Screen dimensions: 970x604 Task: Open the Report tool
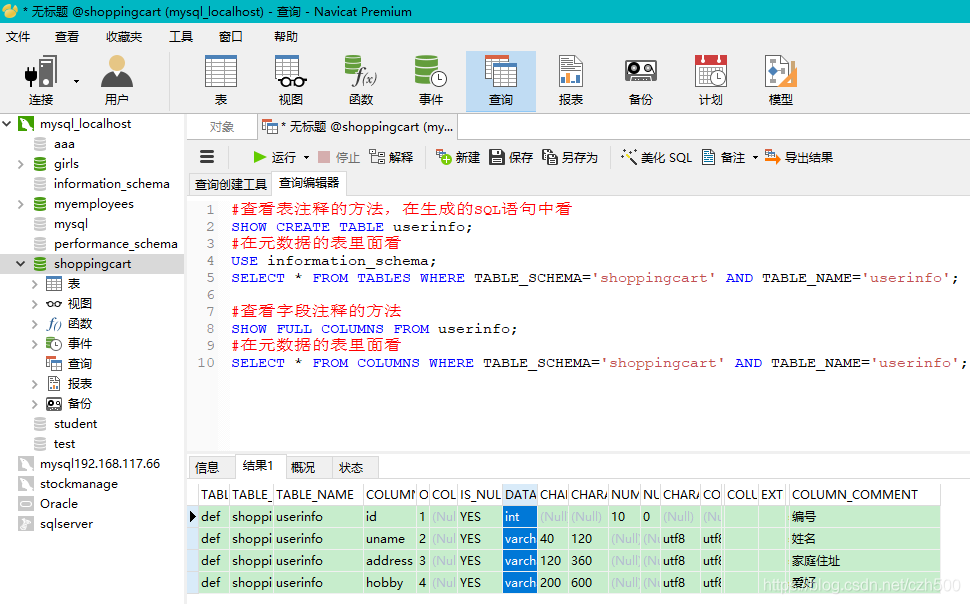click(x=570, y=80)
